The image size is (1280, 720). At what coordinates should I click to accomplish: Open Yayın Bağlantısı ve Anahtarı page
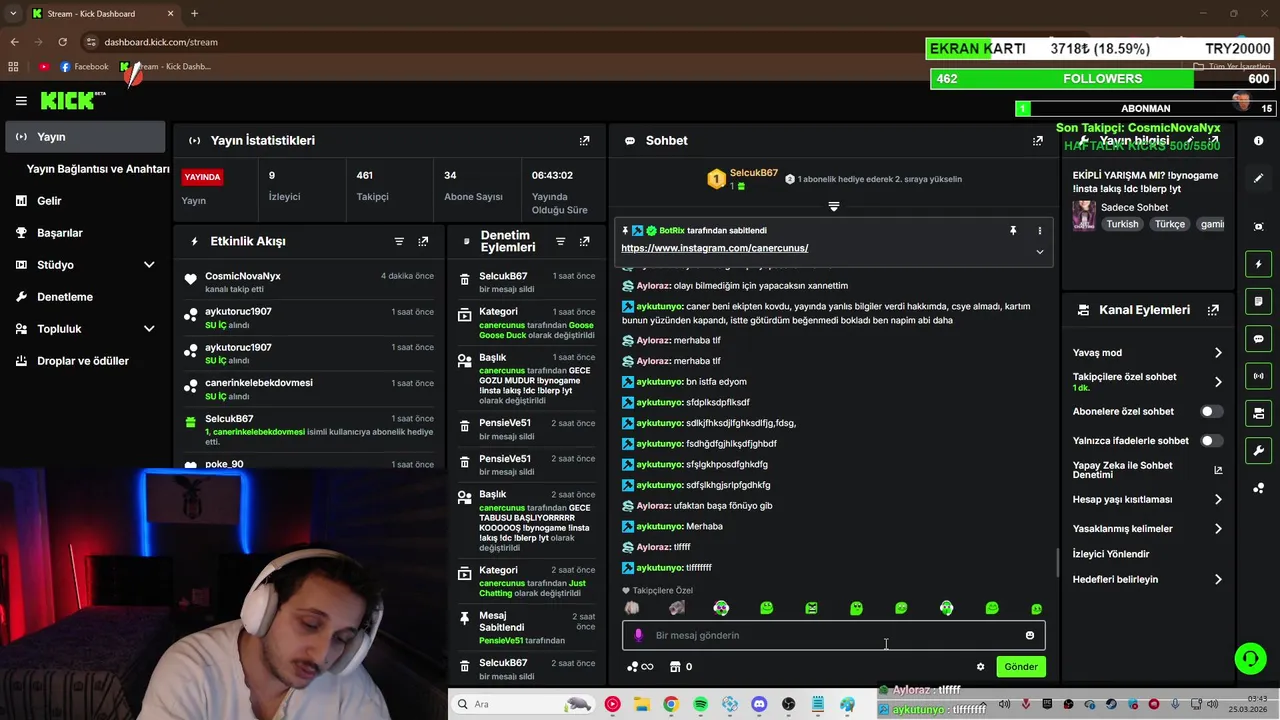click(98, 169)
